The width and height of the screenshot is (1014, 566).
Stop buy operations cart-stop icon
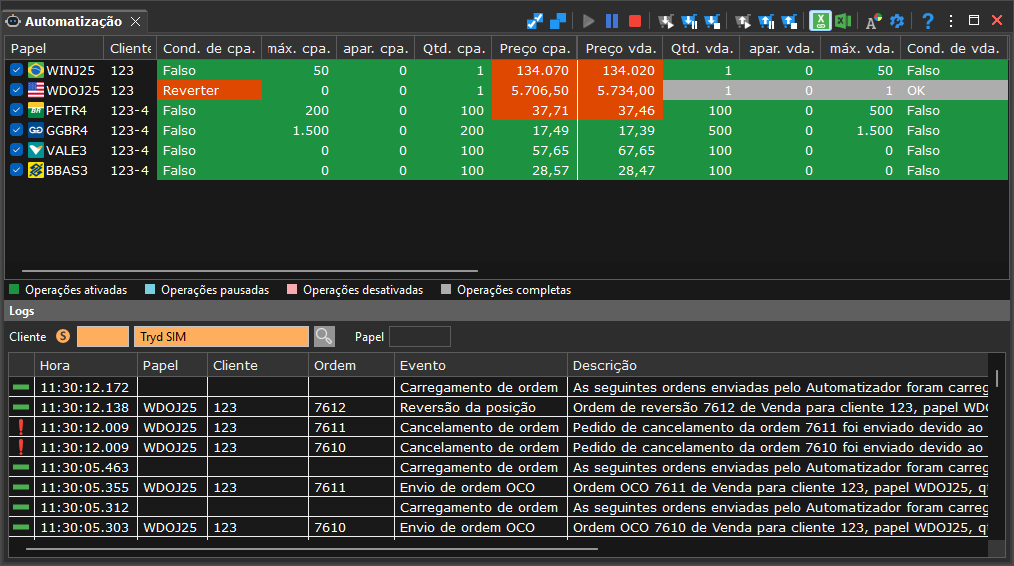713,21
